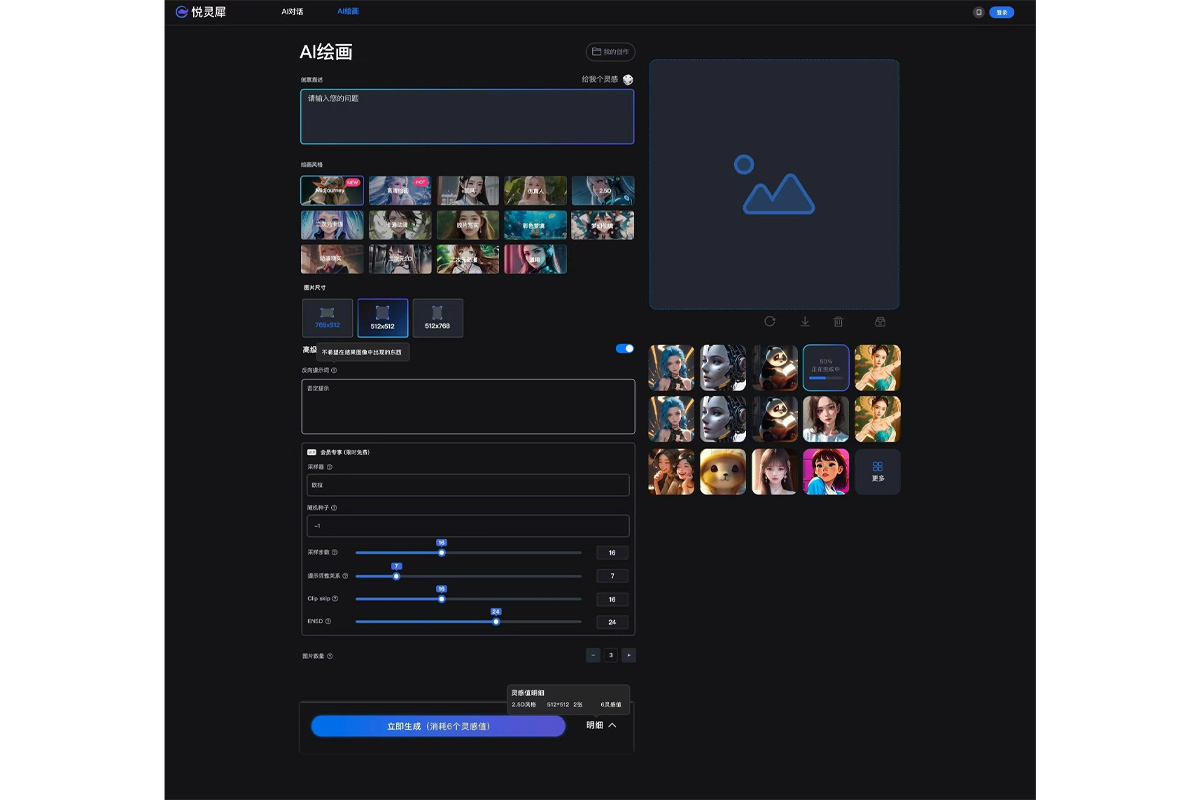
Task: Select the style card with HOT badge
Action: point(400,190)
